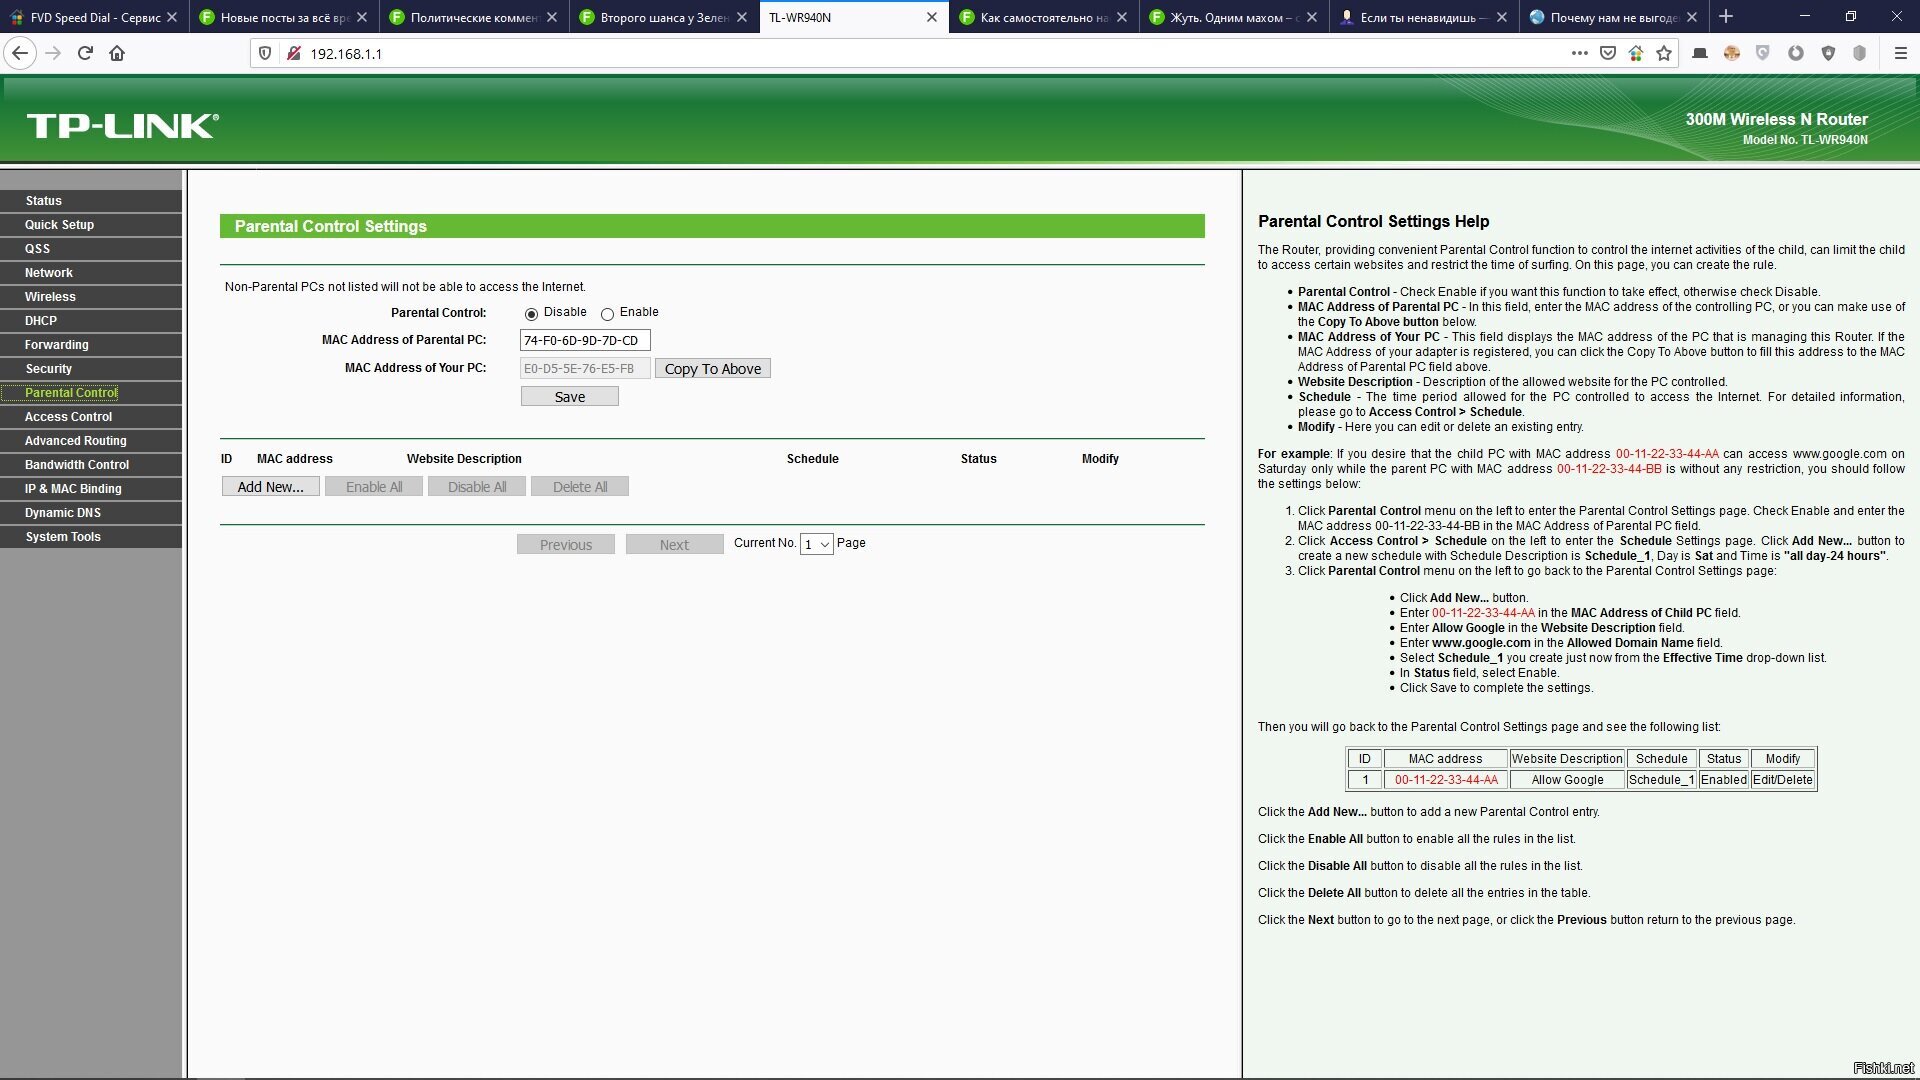Click the Previous page navigation button
Image resolution: width=1920 pixels, height=1080 pixels.
click(566, 543)
